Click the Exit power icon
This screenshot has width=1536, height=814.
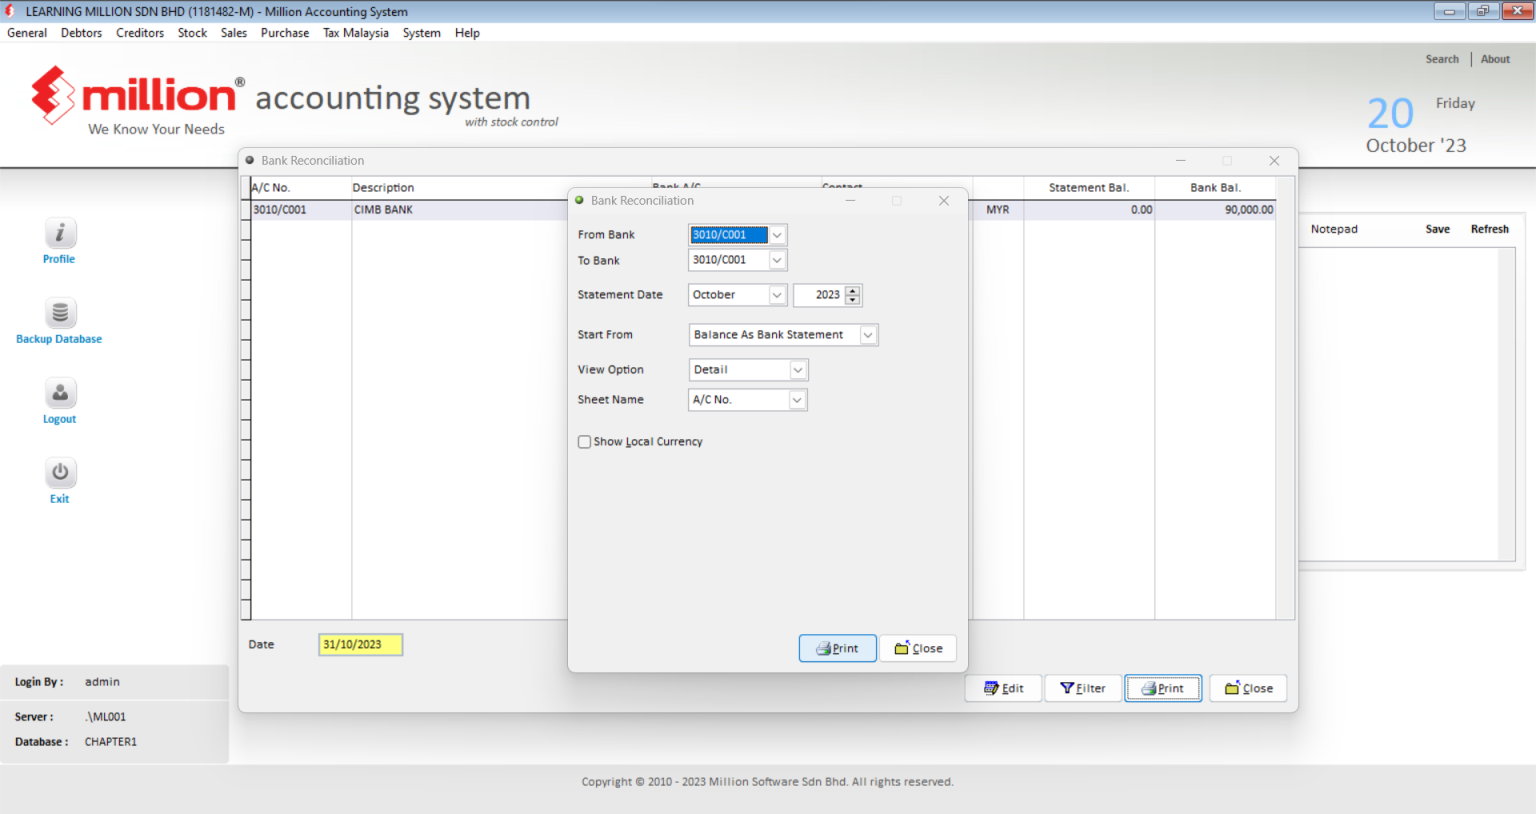point(59,473)
